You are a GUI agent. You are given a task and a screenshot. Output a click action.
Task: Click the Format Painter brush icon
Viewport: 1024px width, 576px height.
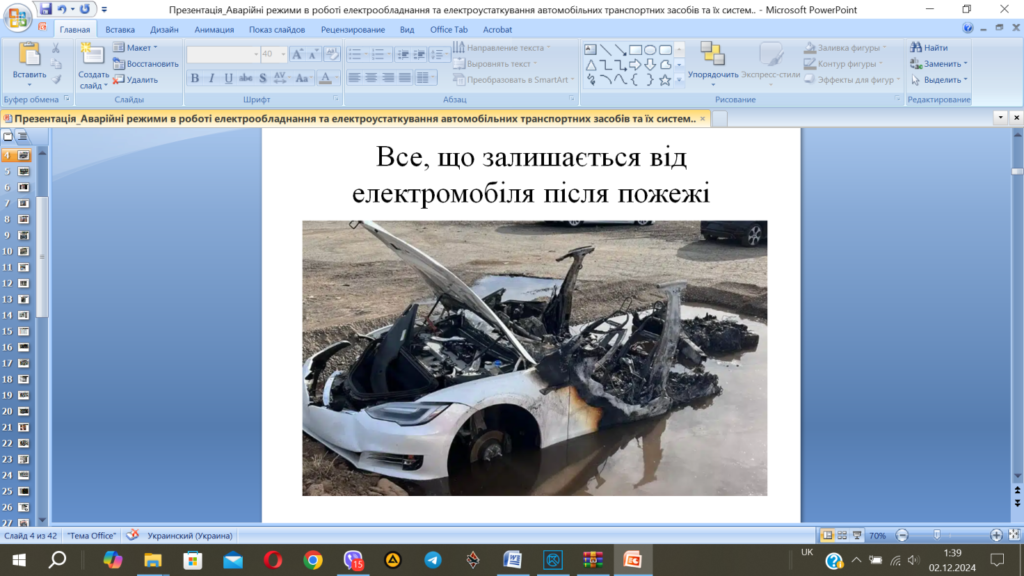(x=56, y=80)
